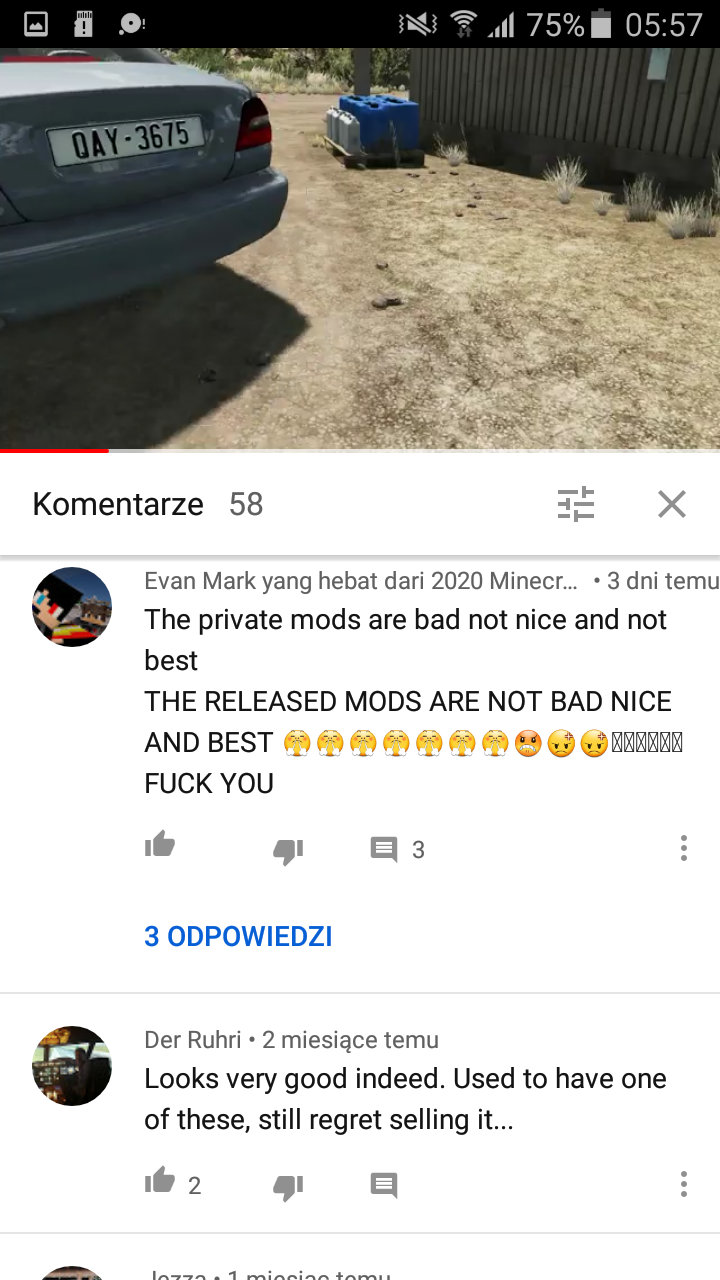Tap the Komentarze 58 header
The height and width of the screenshot is (1280, 720).
pyautogui.click(x=148, y=504)
